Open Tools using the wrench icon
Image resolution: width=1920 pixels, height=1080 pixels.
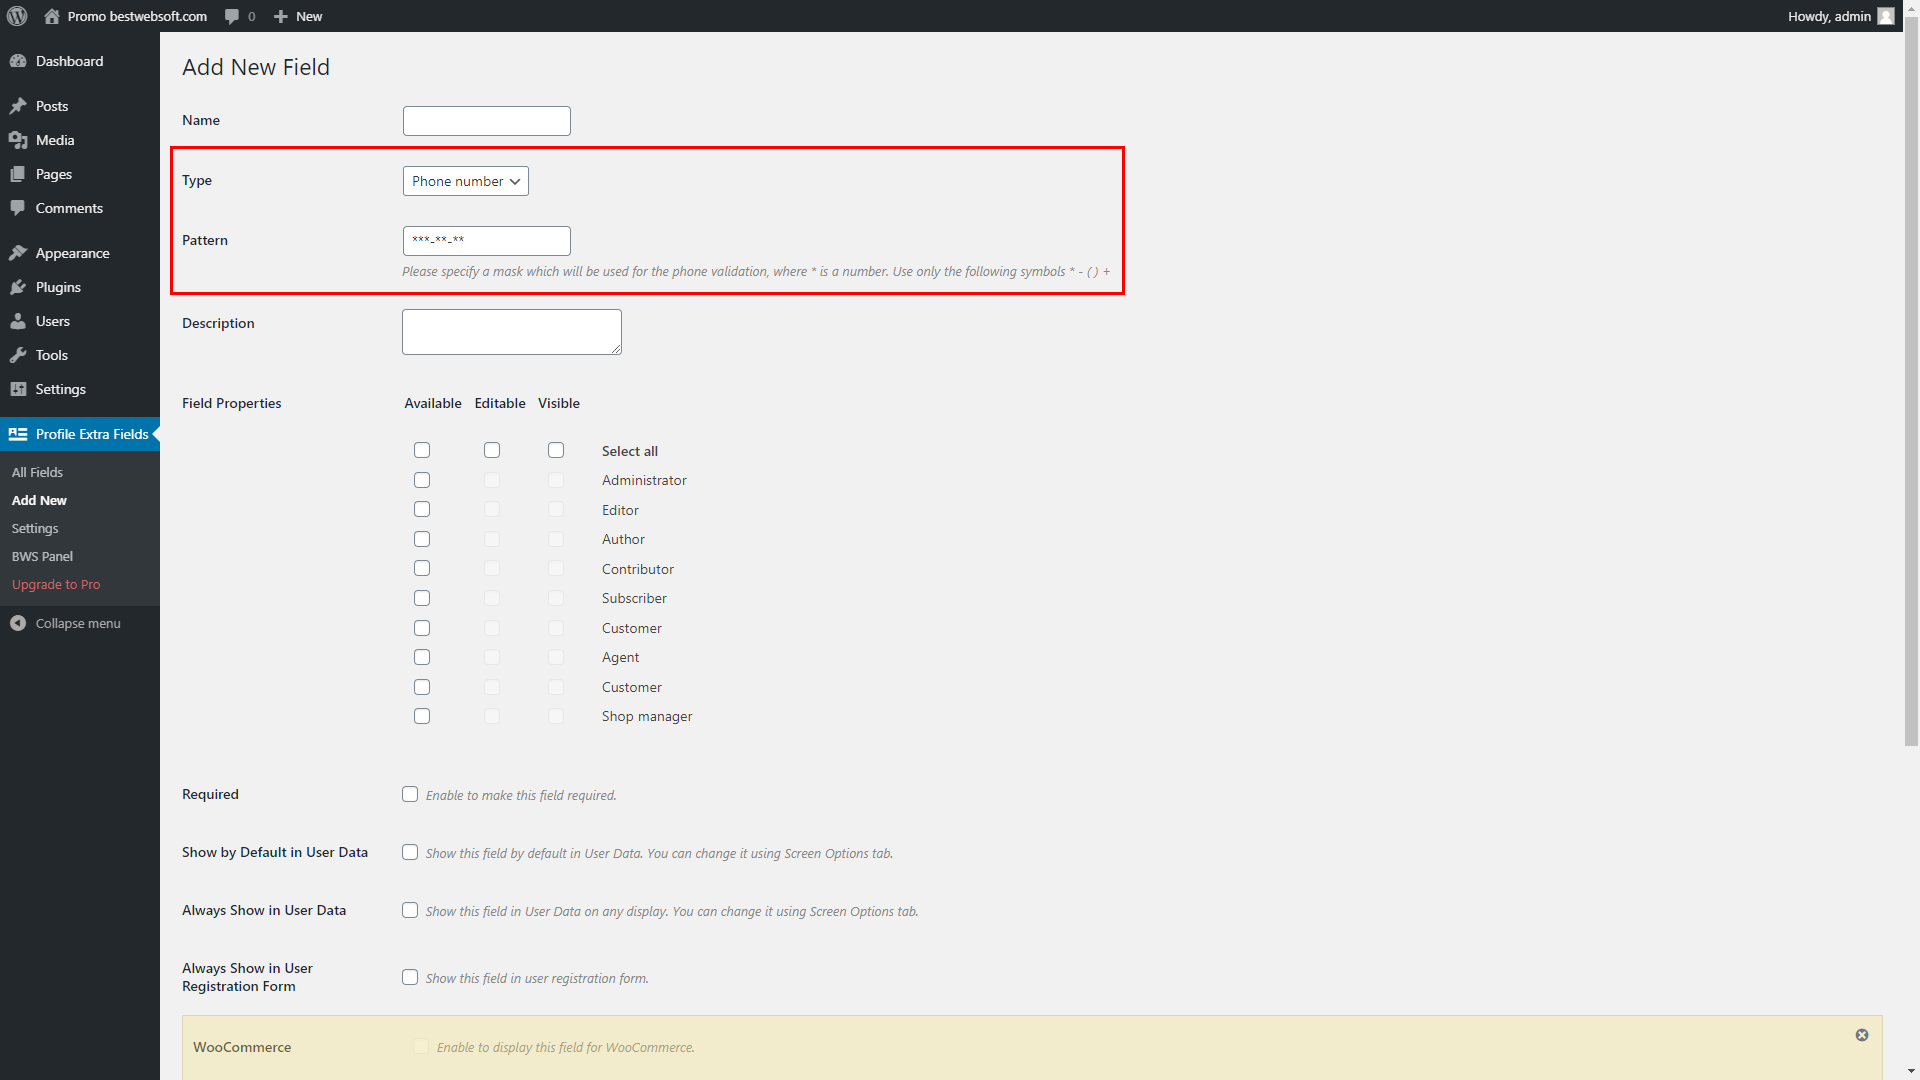point(19,355)
